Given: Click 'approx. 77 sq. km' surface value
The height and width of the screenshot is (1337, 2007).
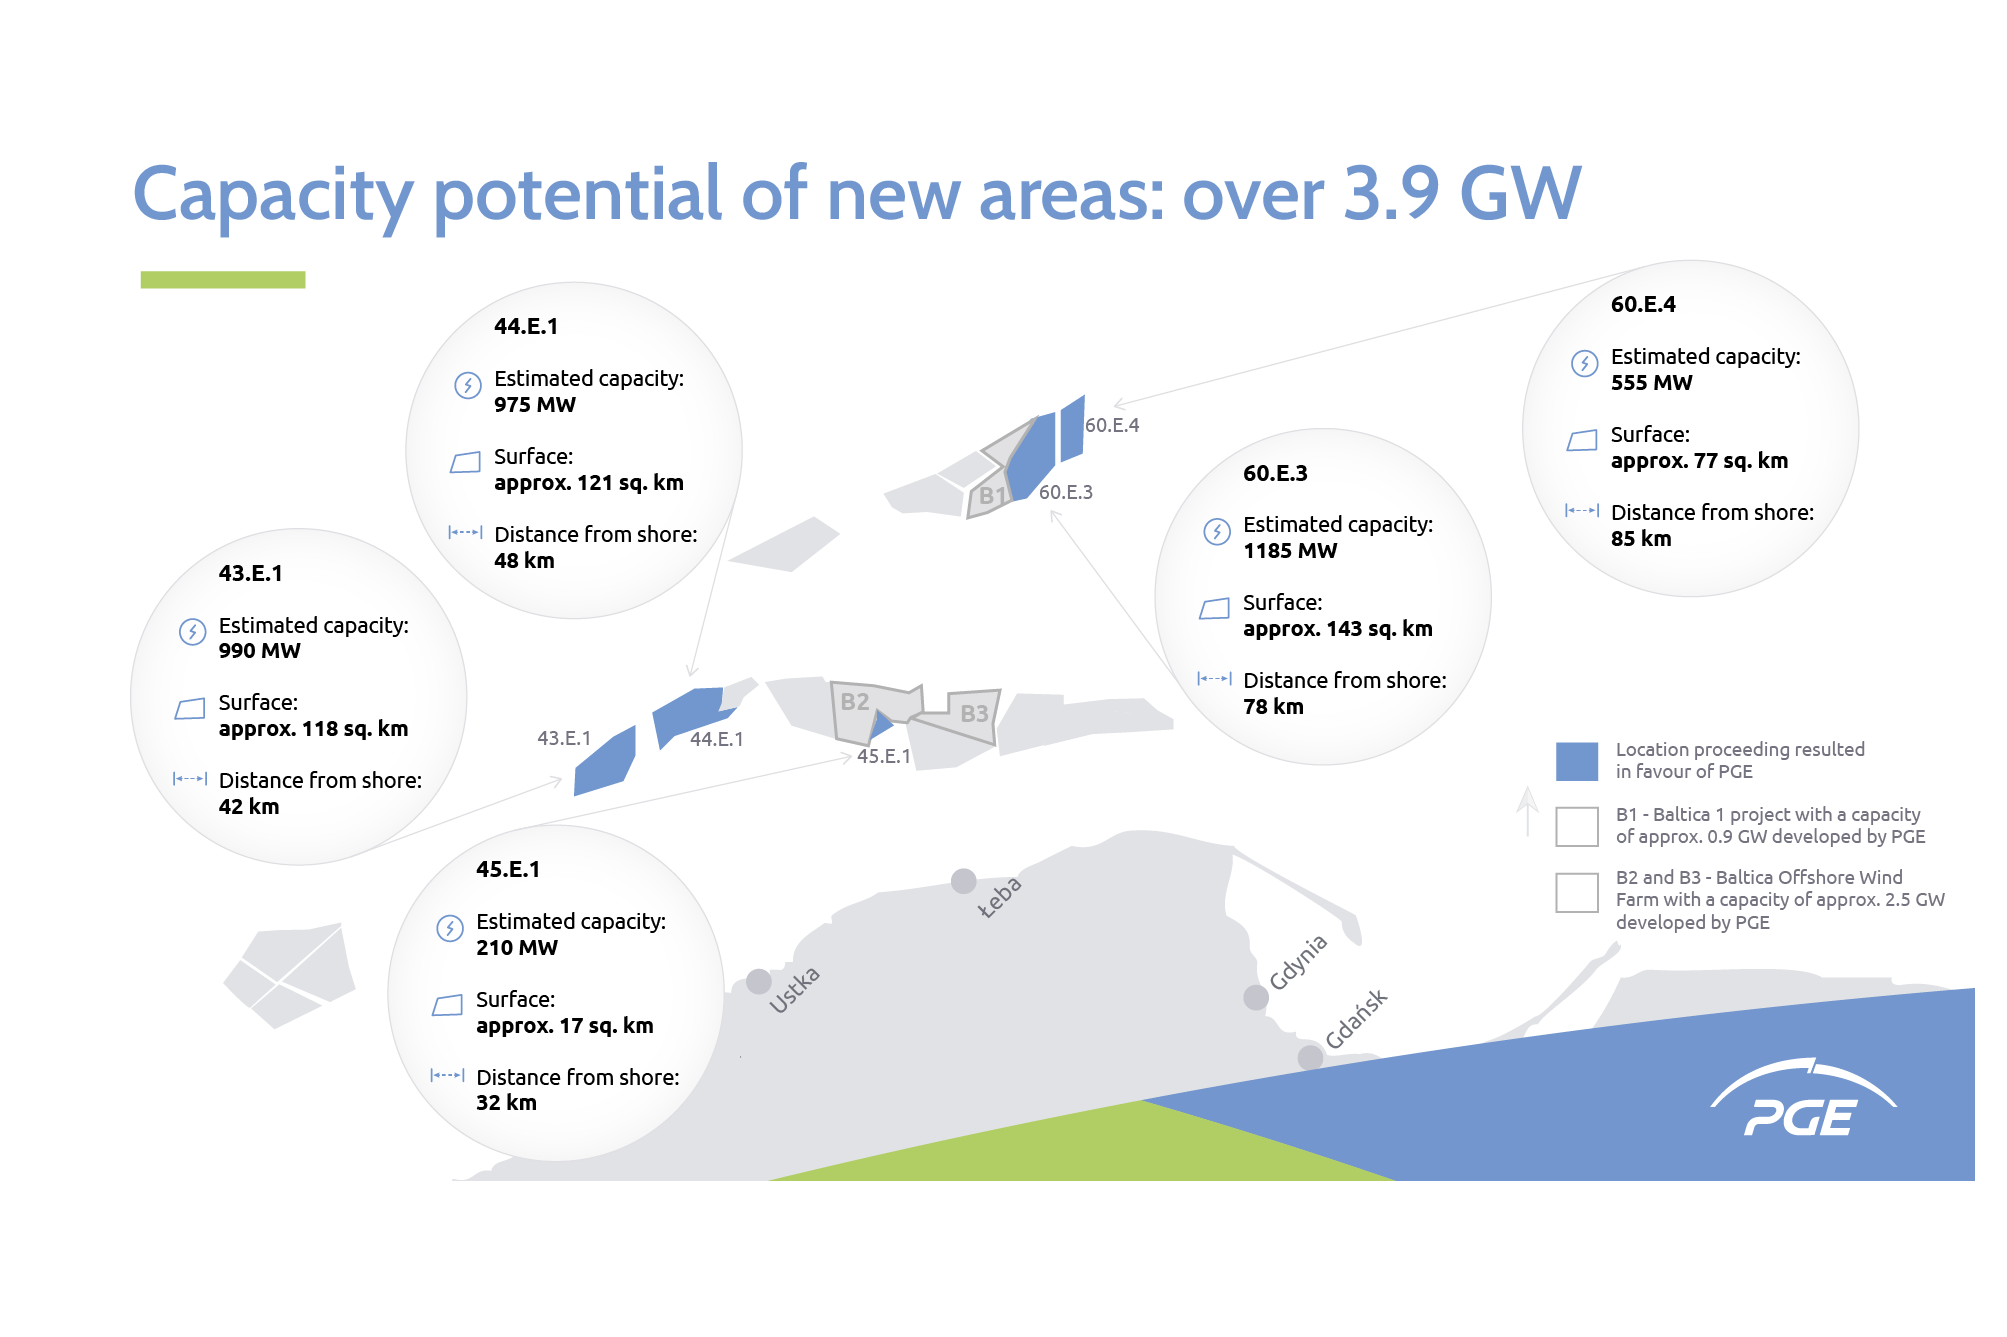Looking at the screenshot, I should point(1700,461).
